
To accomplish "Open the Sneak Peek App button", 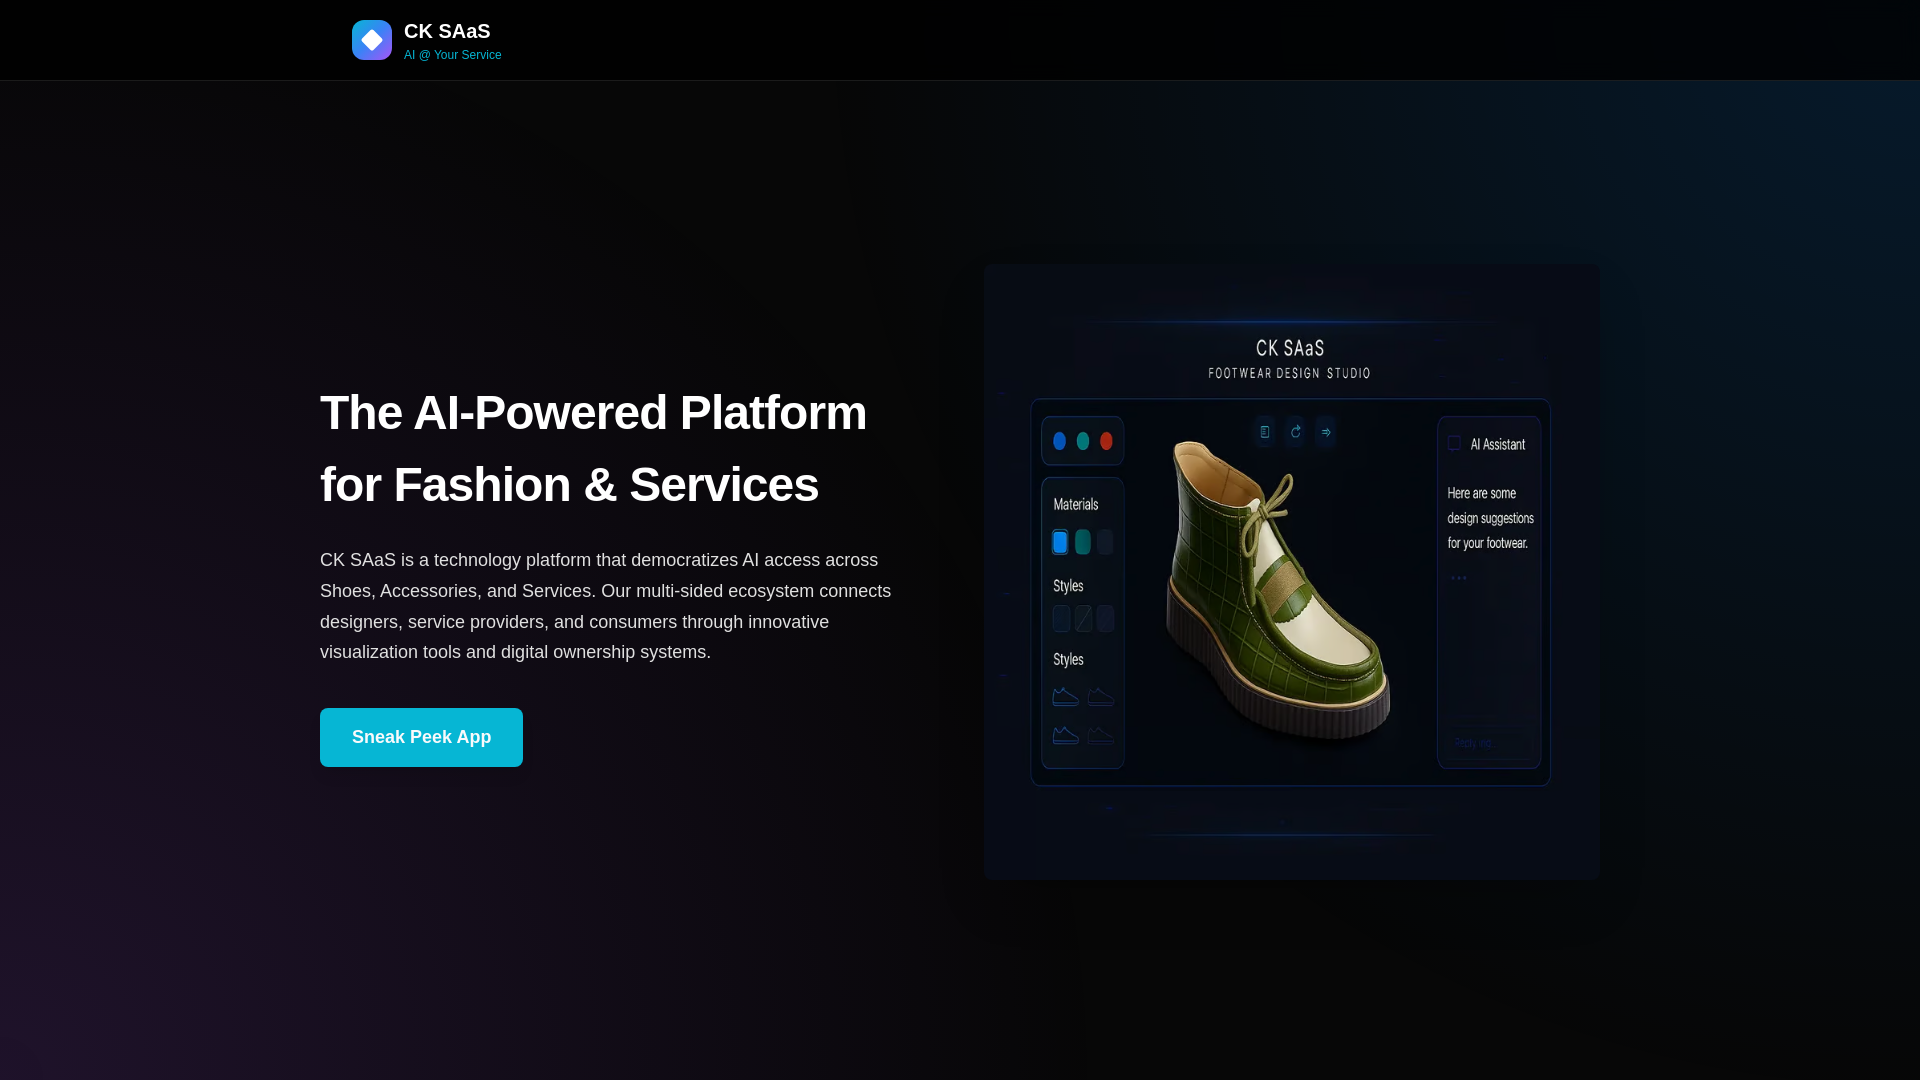I will pos(421,737).
